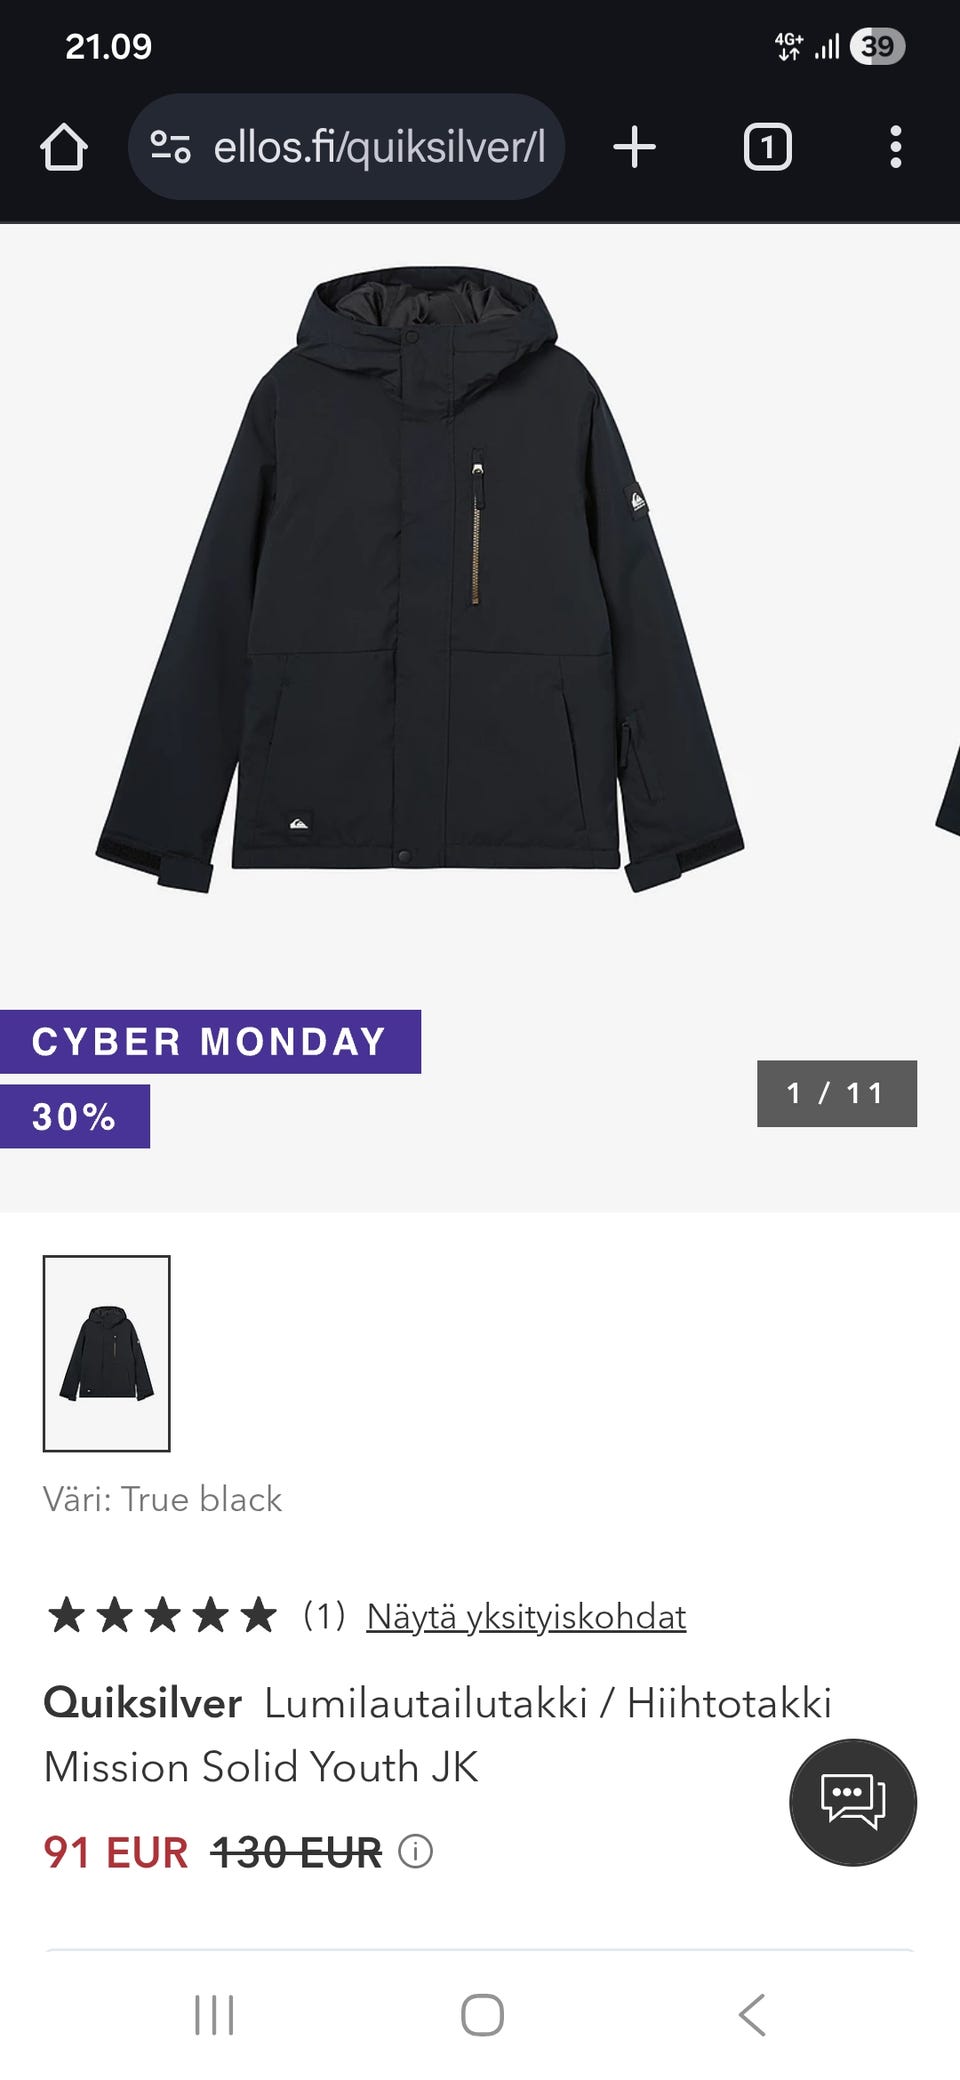Tap Android home navigation button
Screen dimensions: 960x2080
[x=482, y=2014]
